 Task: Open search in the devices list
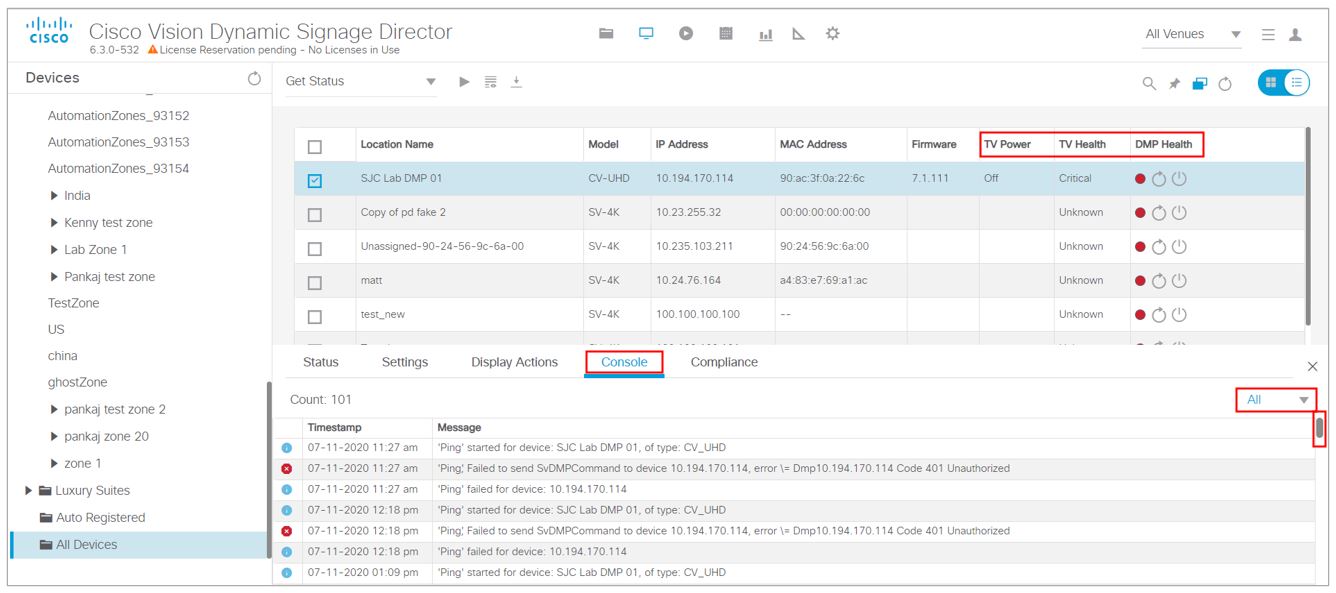pyautogui.click(x=1149, y=83)
